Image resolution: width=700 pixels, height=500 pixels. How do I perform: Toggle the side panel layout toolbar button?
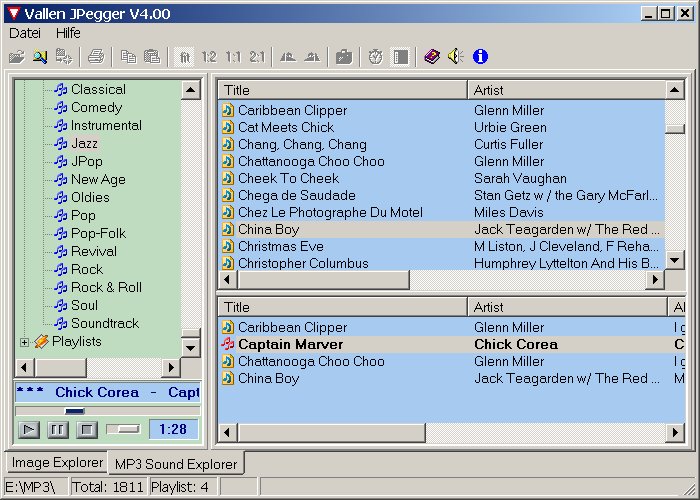400,57
